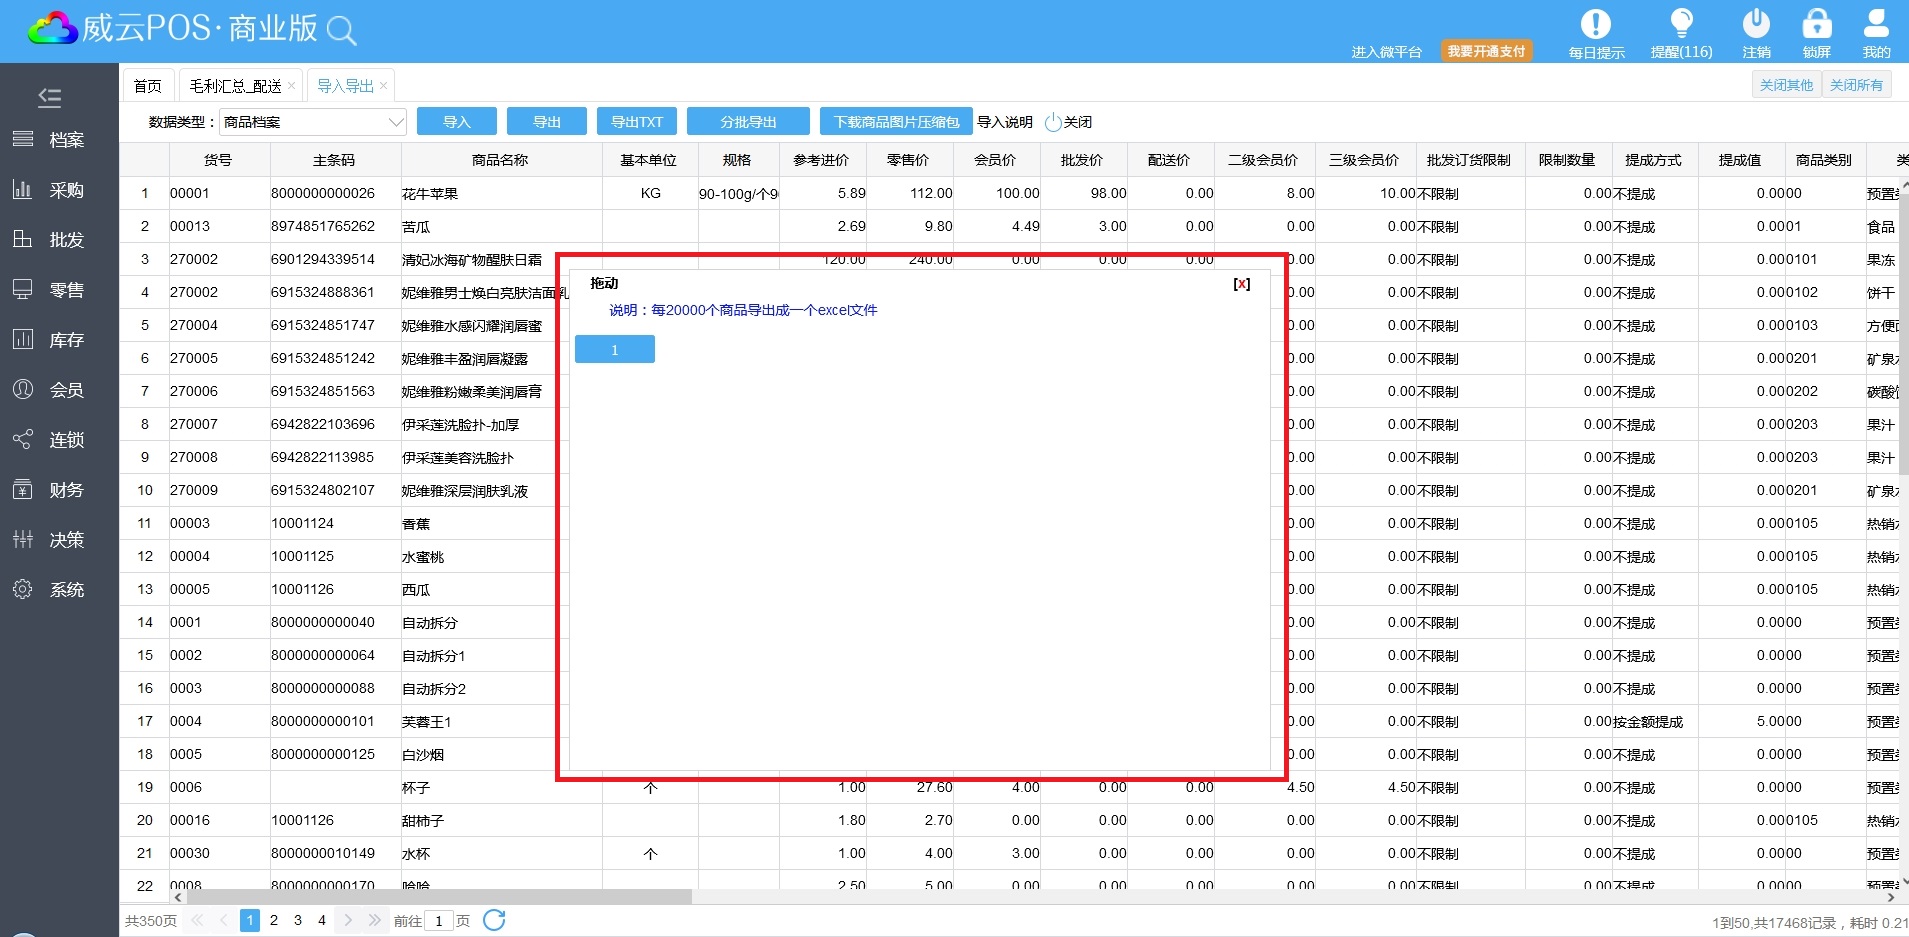Jump to last page with double arrow

(375, 920)
